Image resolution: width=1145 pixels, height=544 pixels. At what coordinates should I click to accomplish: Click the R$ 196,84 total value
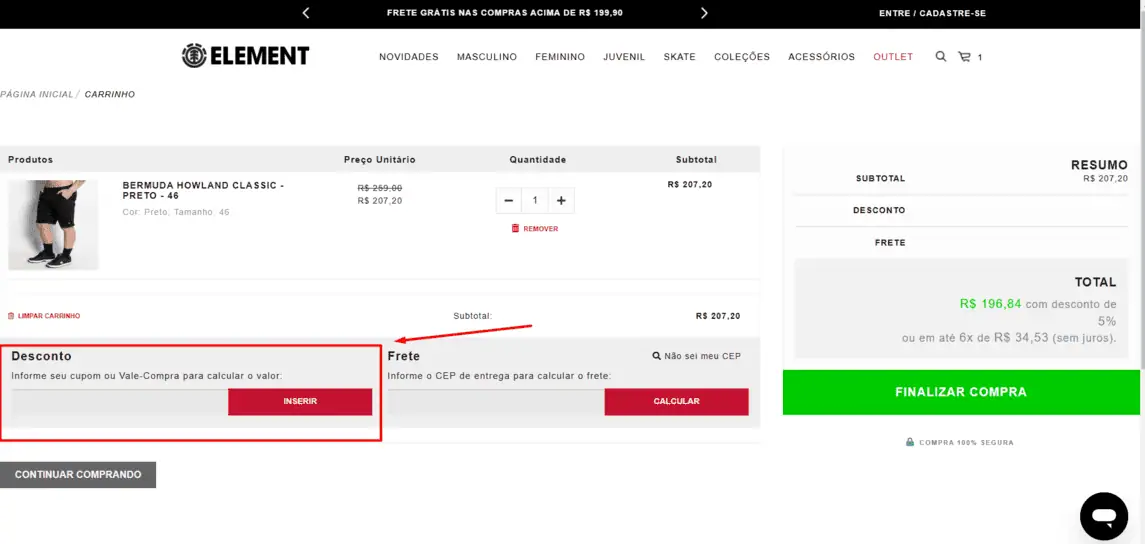pyautogui.click(x=990, y=304)
